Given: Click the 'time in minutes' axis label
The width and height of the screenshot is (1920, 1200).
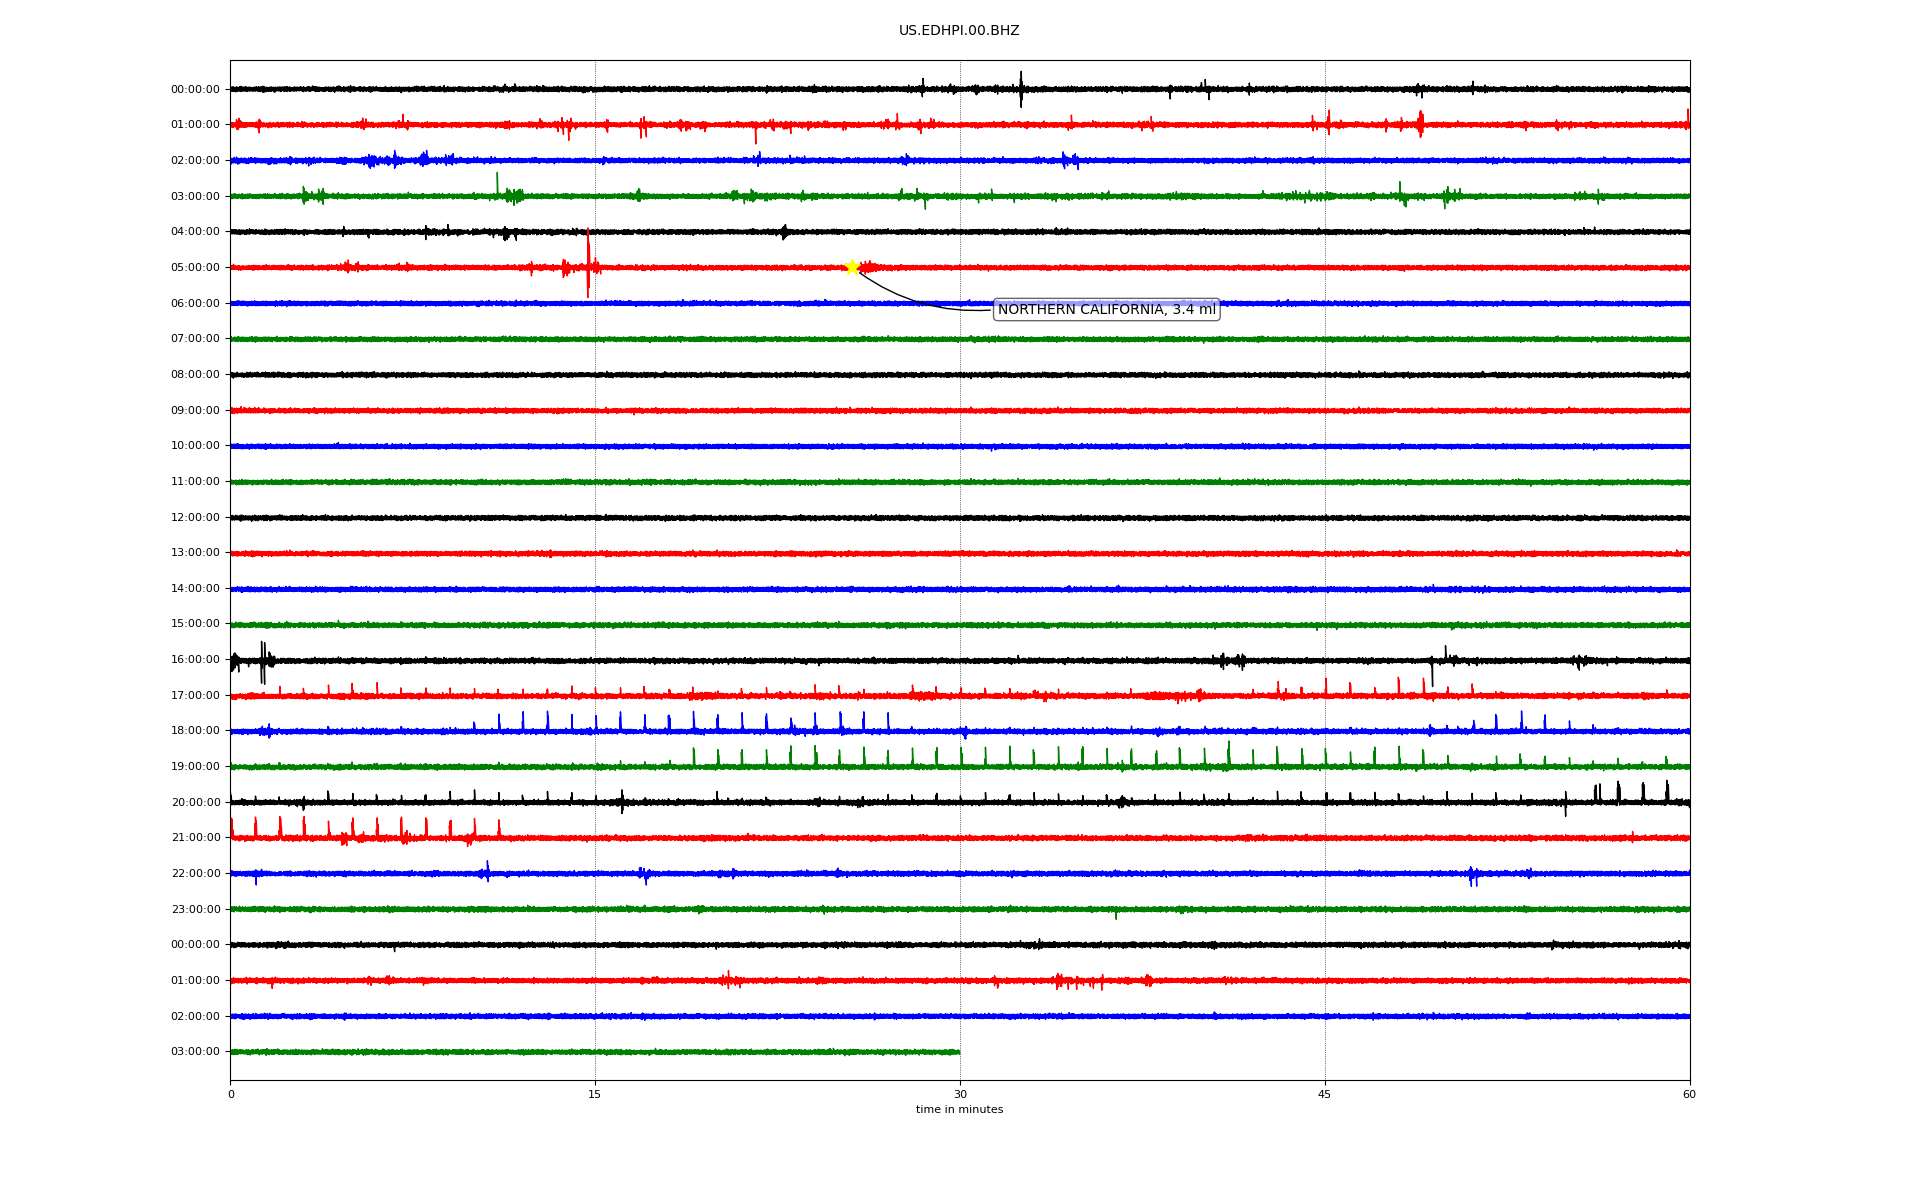Looking at the screenshot, I should [958, 1110].
